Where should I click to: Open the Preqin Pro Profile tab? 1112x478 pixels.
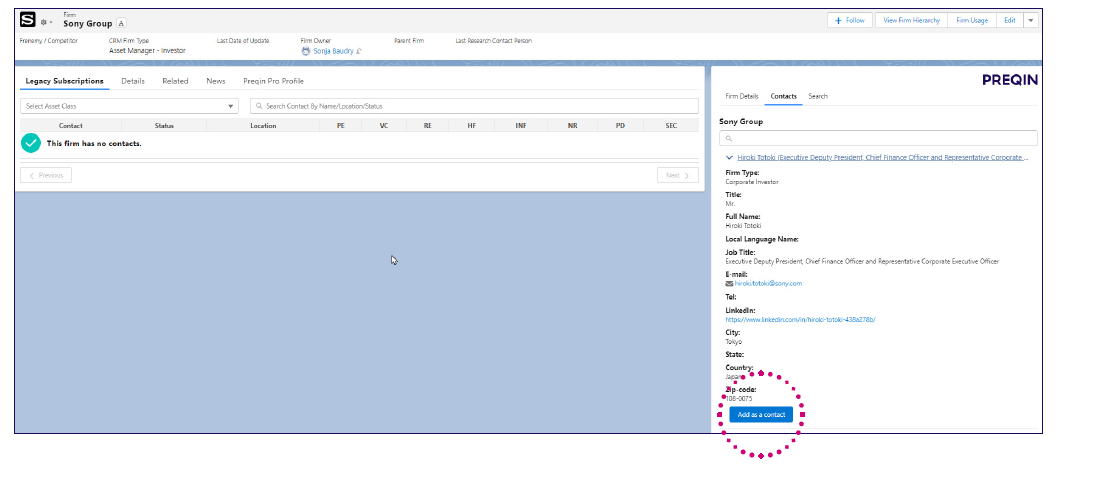click(273, 81)
